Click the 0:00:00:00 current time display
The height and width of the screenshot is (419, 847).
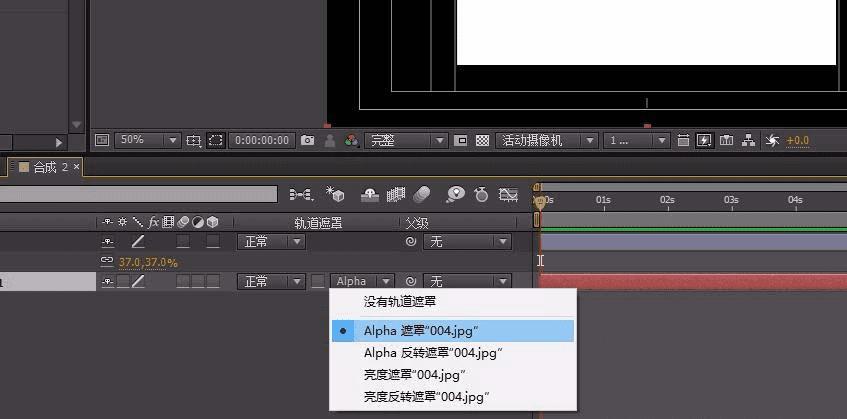262,140
